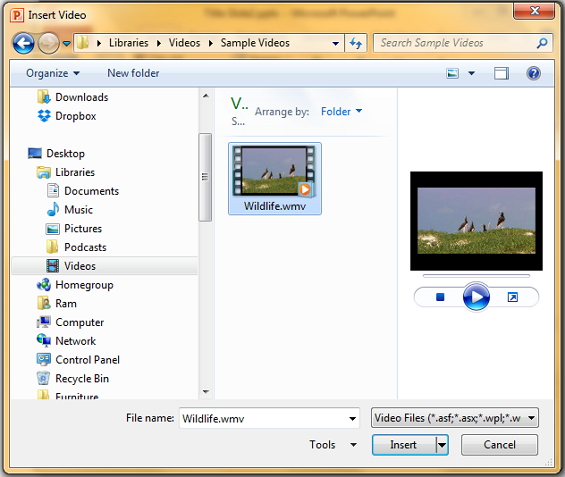Click the Cancel button
This screenshot has height=477, width=565.
(x=499, y=445)
